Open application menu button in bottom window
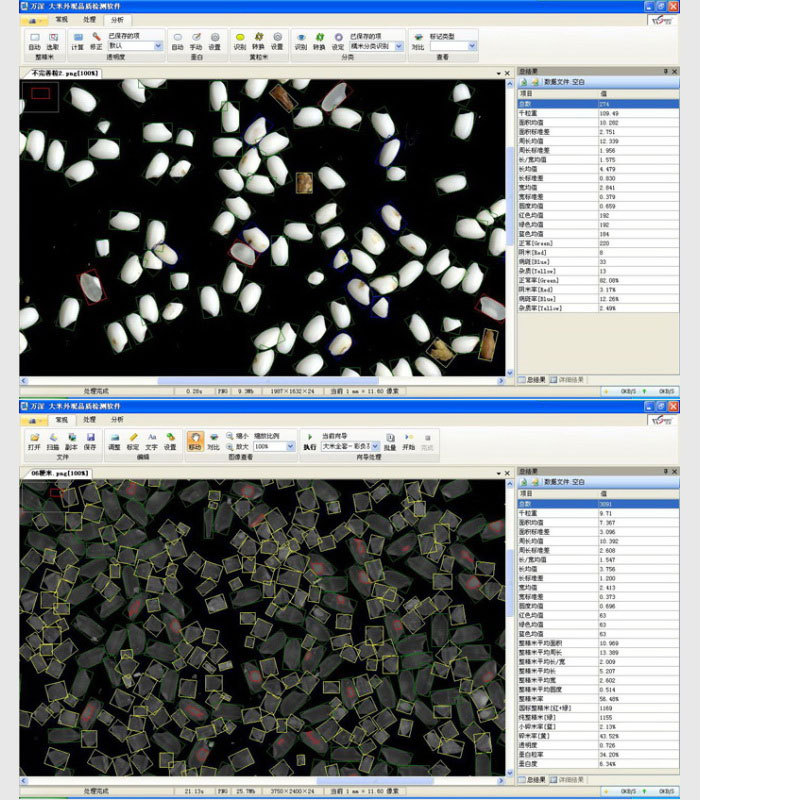Viewport: 800px width, 800px height. [x=34, y=420]
